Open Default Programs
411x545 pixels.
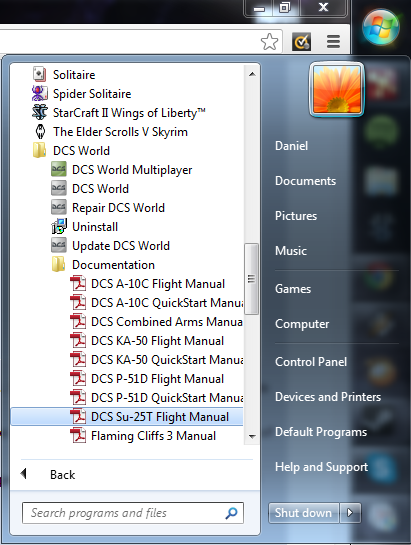321,432
